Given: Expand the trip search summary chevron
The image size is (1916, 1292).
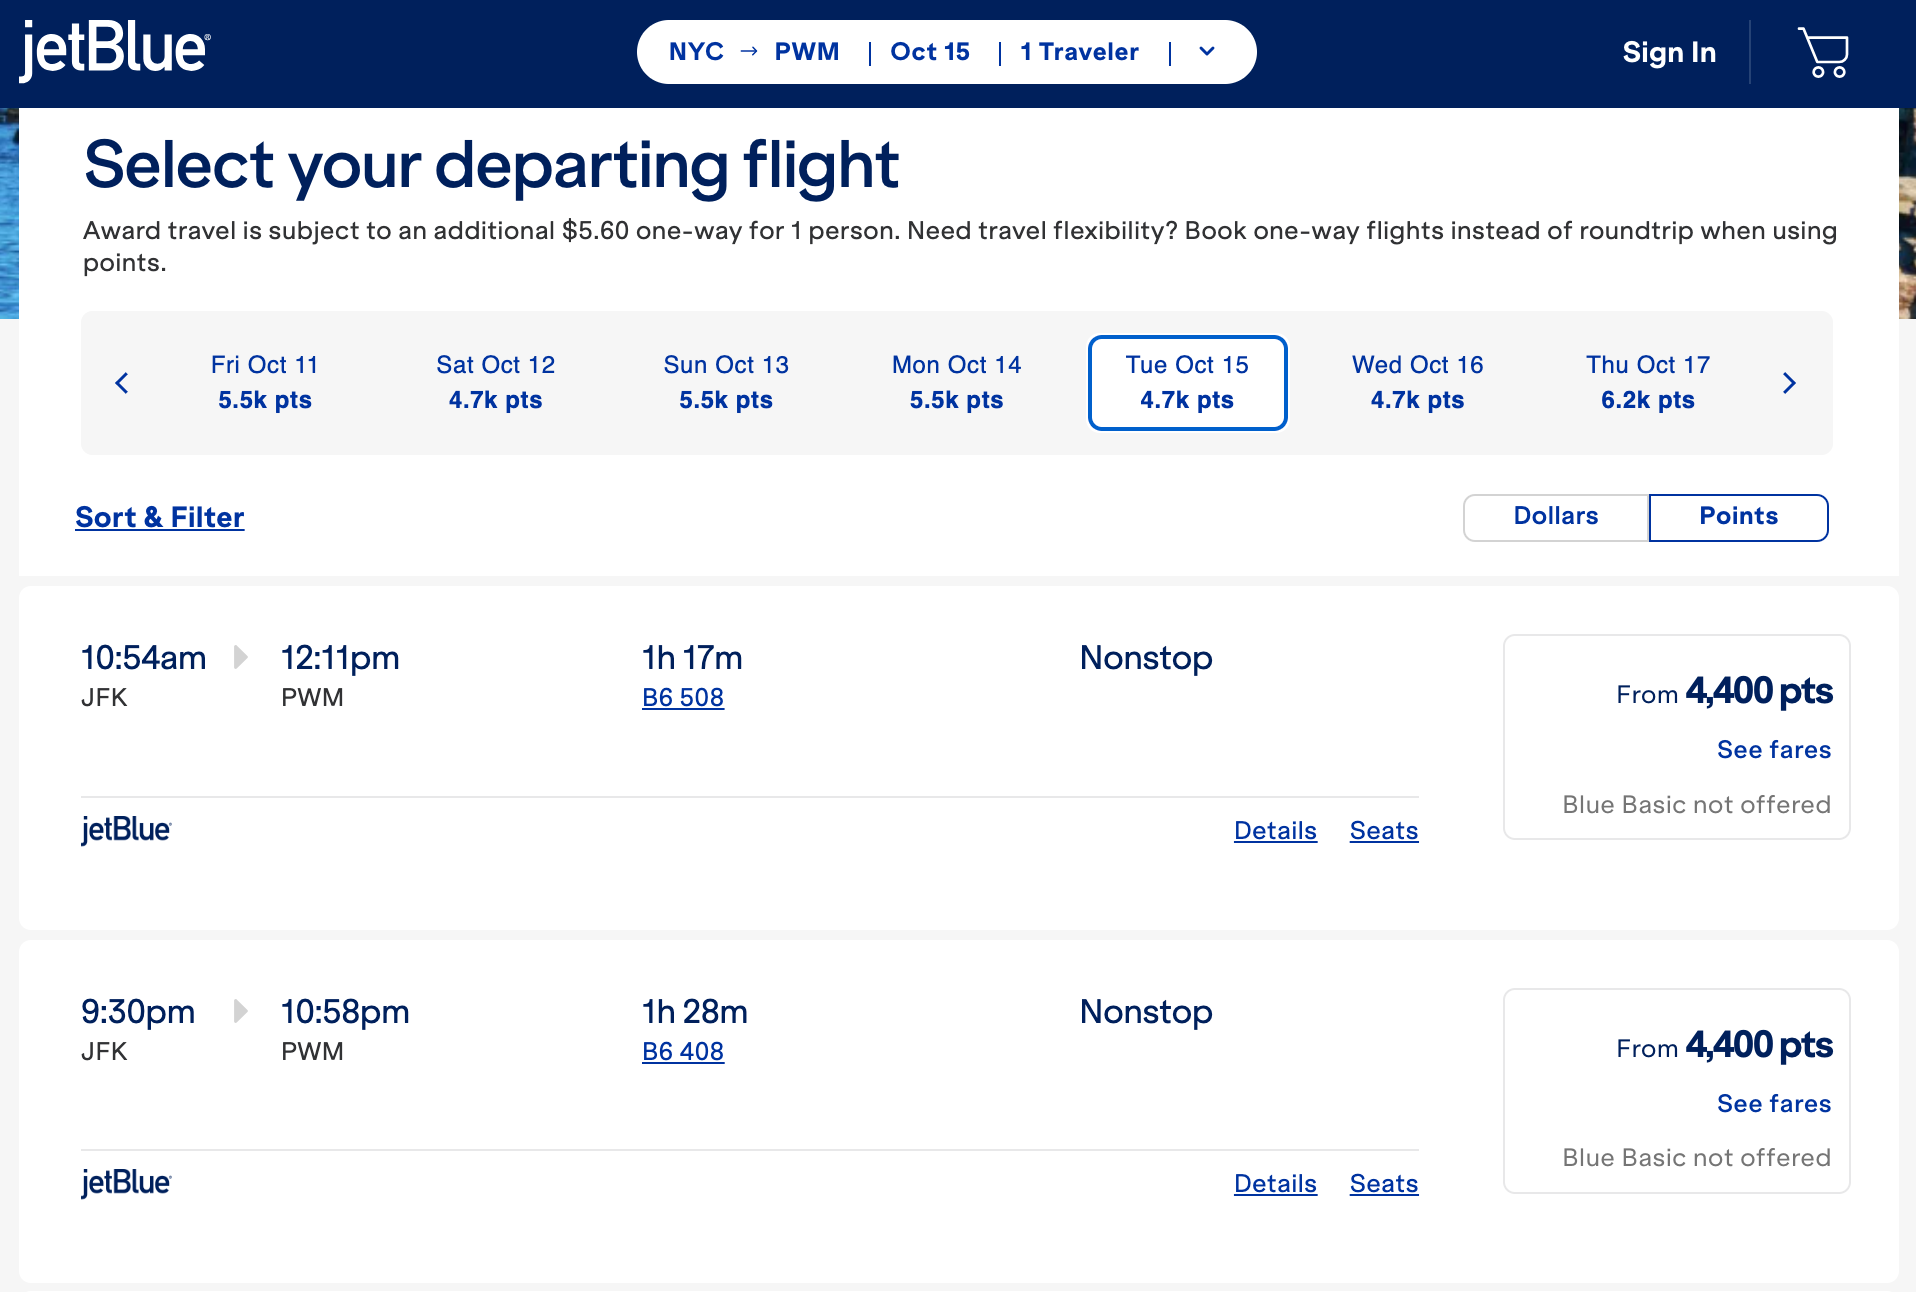Looking at the screenshot, I should tap(1207, 52).
